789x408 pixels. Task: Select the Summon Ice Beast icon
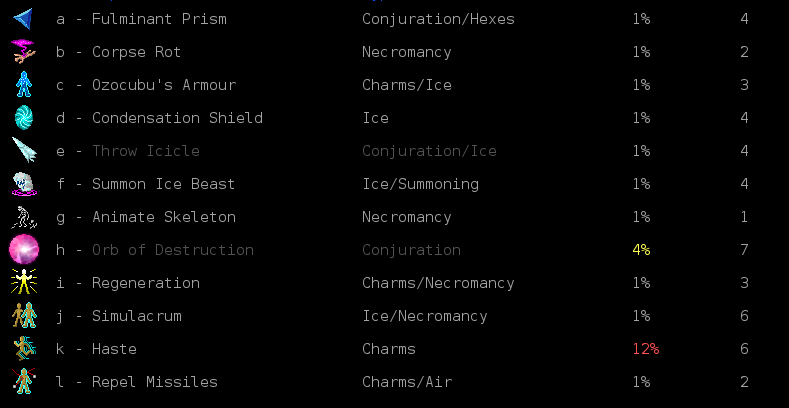click(24, 184)
